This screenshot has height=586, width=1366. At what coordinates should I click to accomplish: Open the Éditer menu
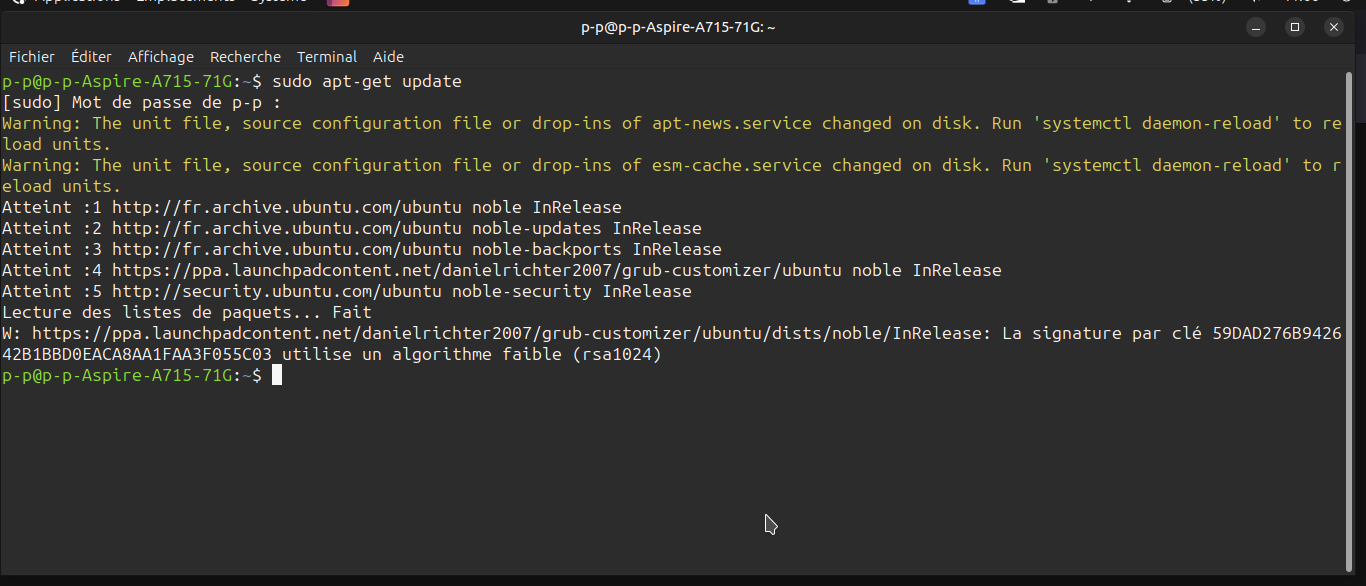[91, 57]
